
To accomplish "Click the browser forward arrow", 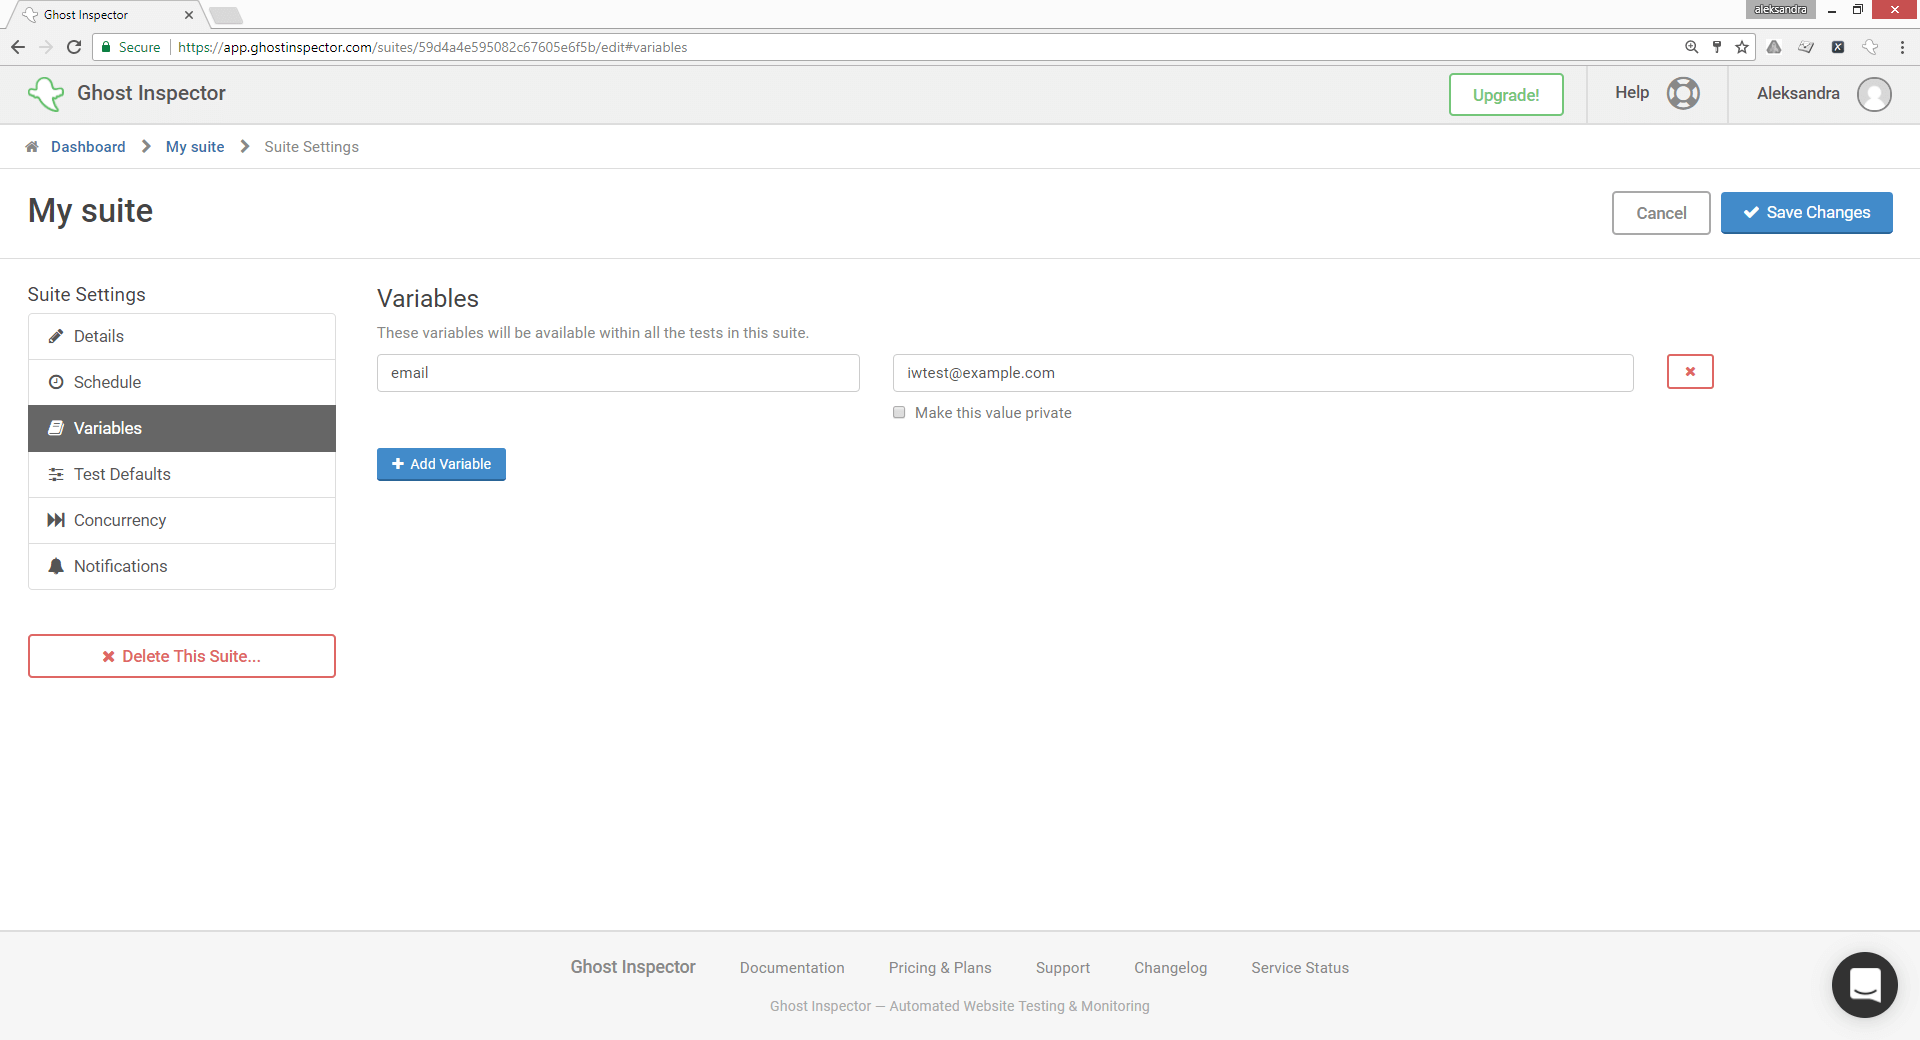I will [x=46, y=47].
